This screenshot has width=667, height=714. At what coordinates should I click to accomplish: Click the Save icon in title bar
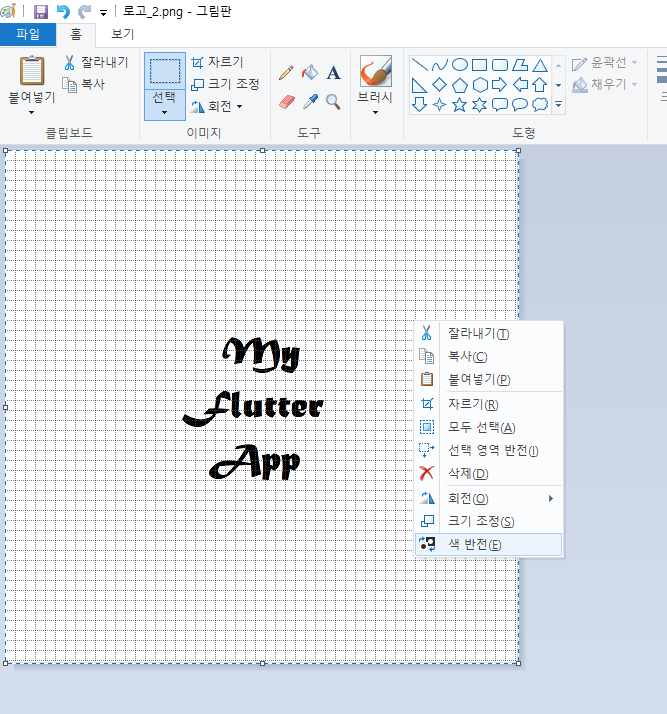tap(41, 12)
